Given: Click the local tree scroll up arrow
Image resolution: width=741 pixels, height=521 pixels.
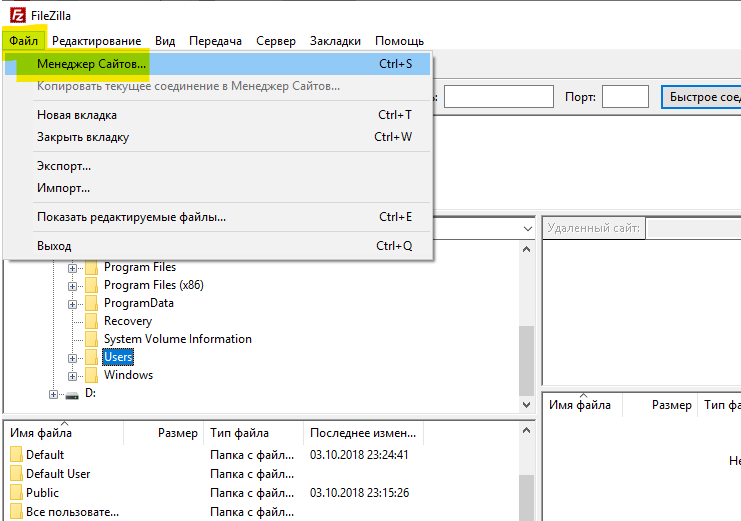Looking at the screenshot, I should (x=526, y=249).
